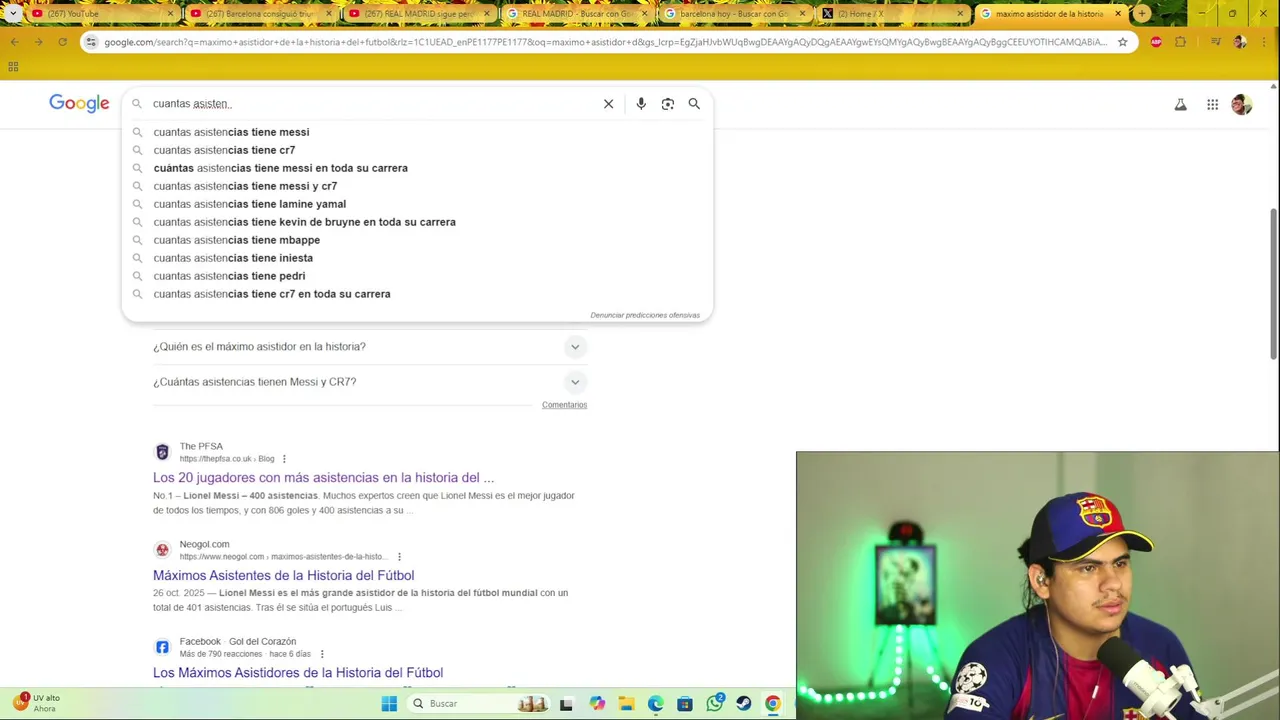Image resolution: width=1280 pixels, height=720 pixels.
Task: Open 'Los 20 jugadores con más asistencias' result
Action: (x=323, y=478)
